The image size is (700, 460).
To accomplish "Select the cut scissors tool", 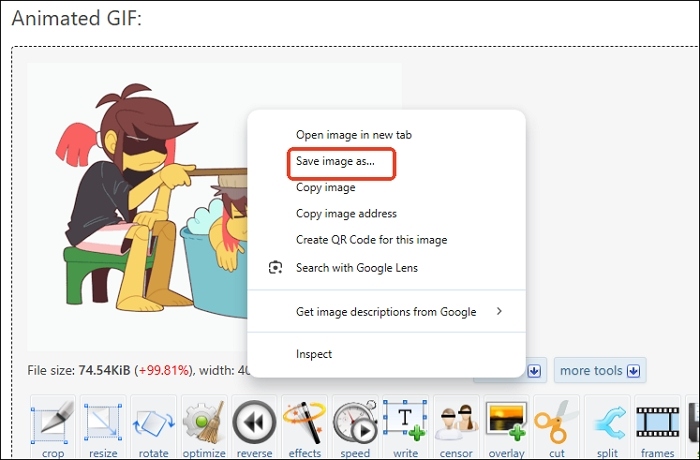I will pyautogui.click(x=556, y=424).
